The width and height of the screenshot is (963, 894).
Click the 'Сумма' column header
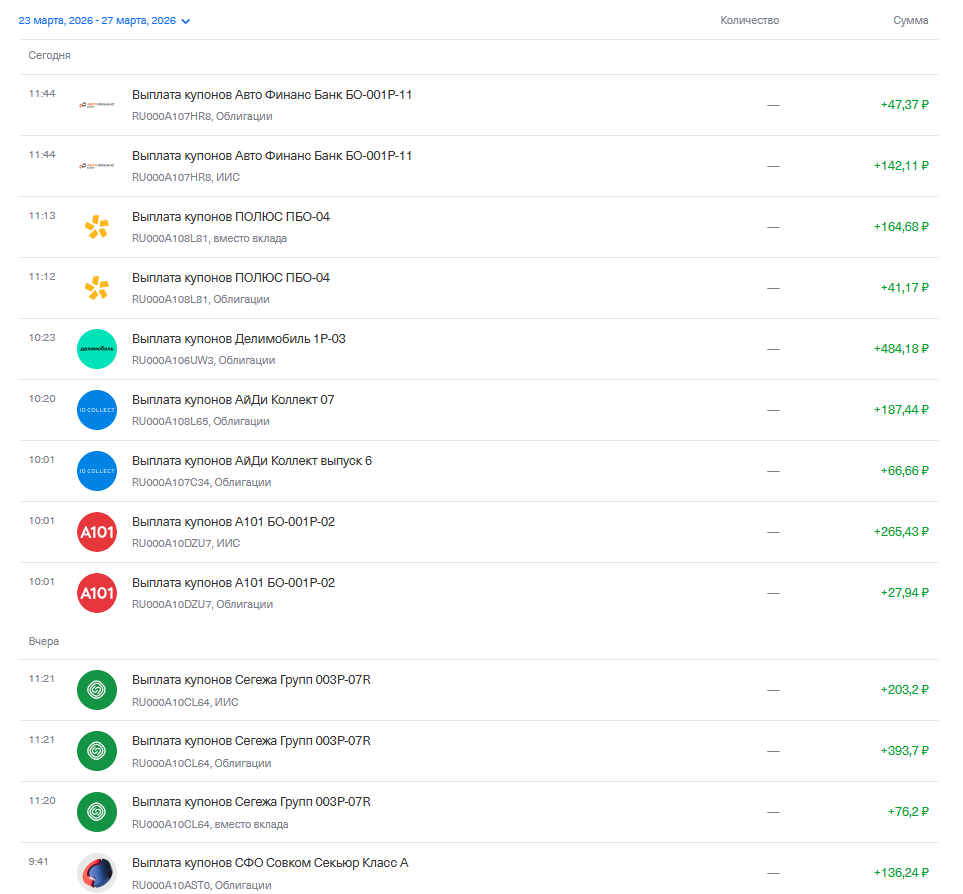tap(910, 20)
